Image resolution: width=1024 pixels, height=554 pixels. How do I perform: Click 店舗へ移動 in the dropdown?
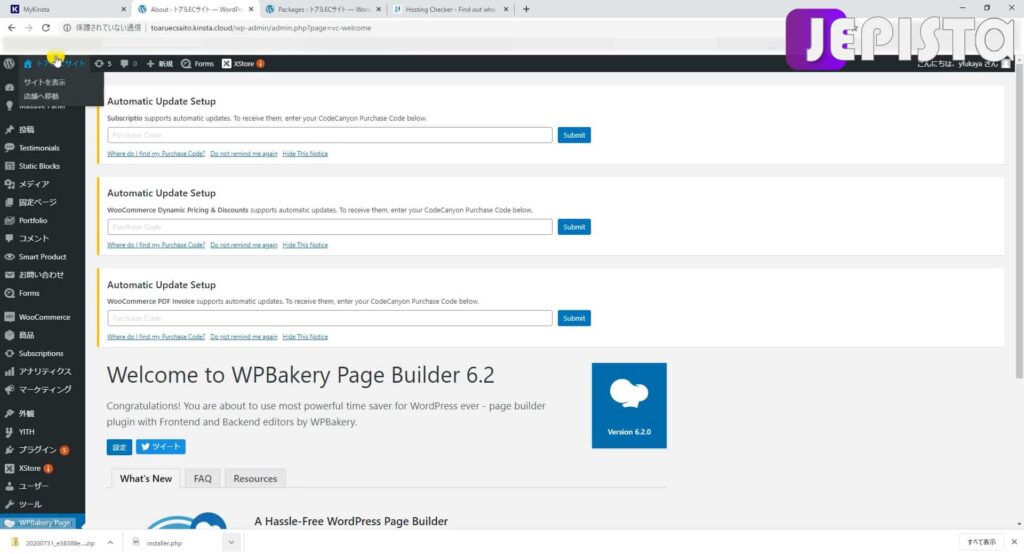coord(41,96)
